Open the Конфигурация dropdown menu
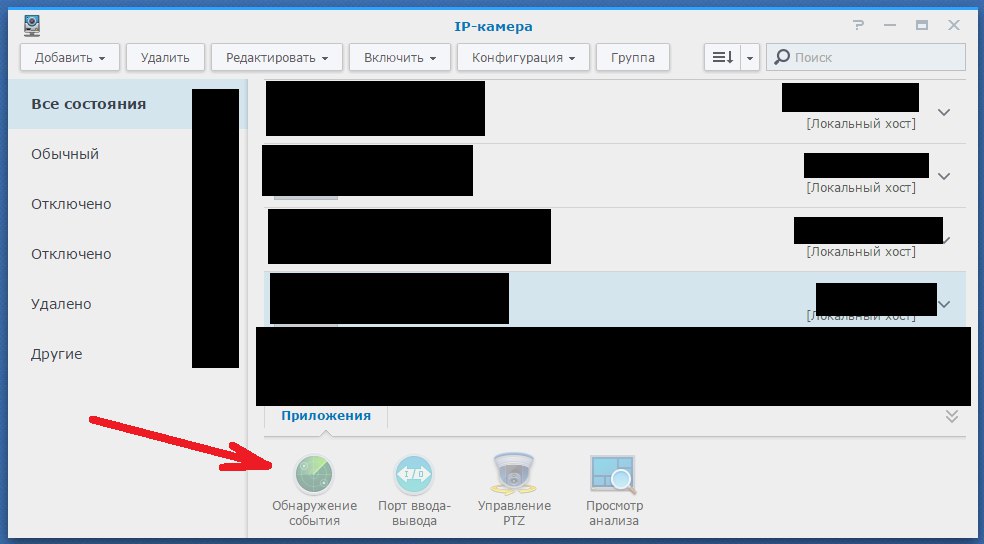The width and height of the screenshot is (984, 544). click(x=523, y=57)
